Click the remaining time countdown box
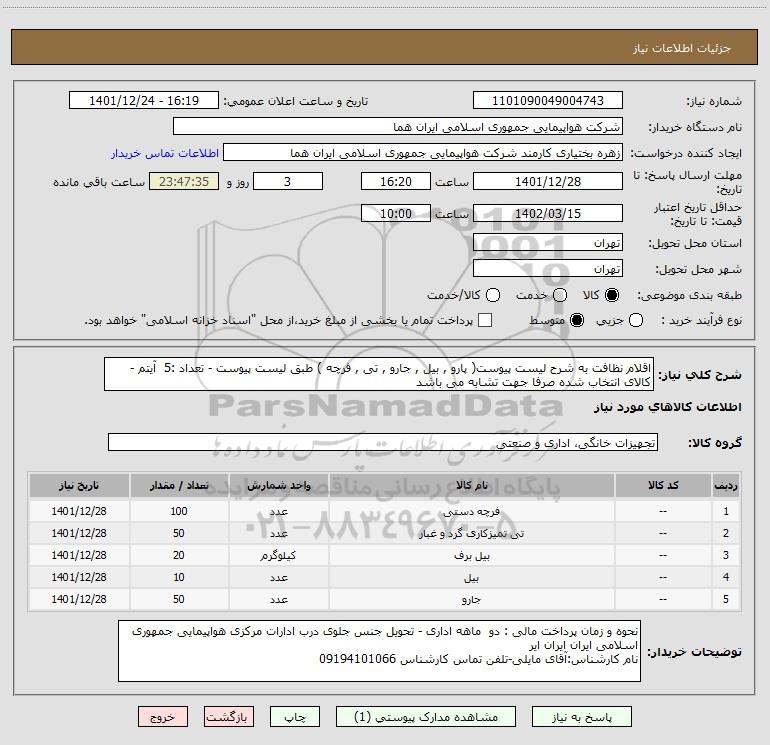Screen dimensions: 770x745 tap(182, 182)
